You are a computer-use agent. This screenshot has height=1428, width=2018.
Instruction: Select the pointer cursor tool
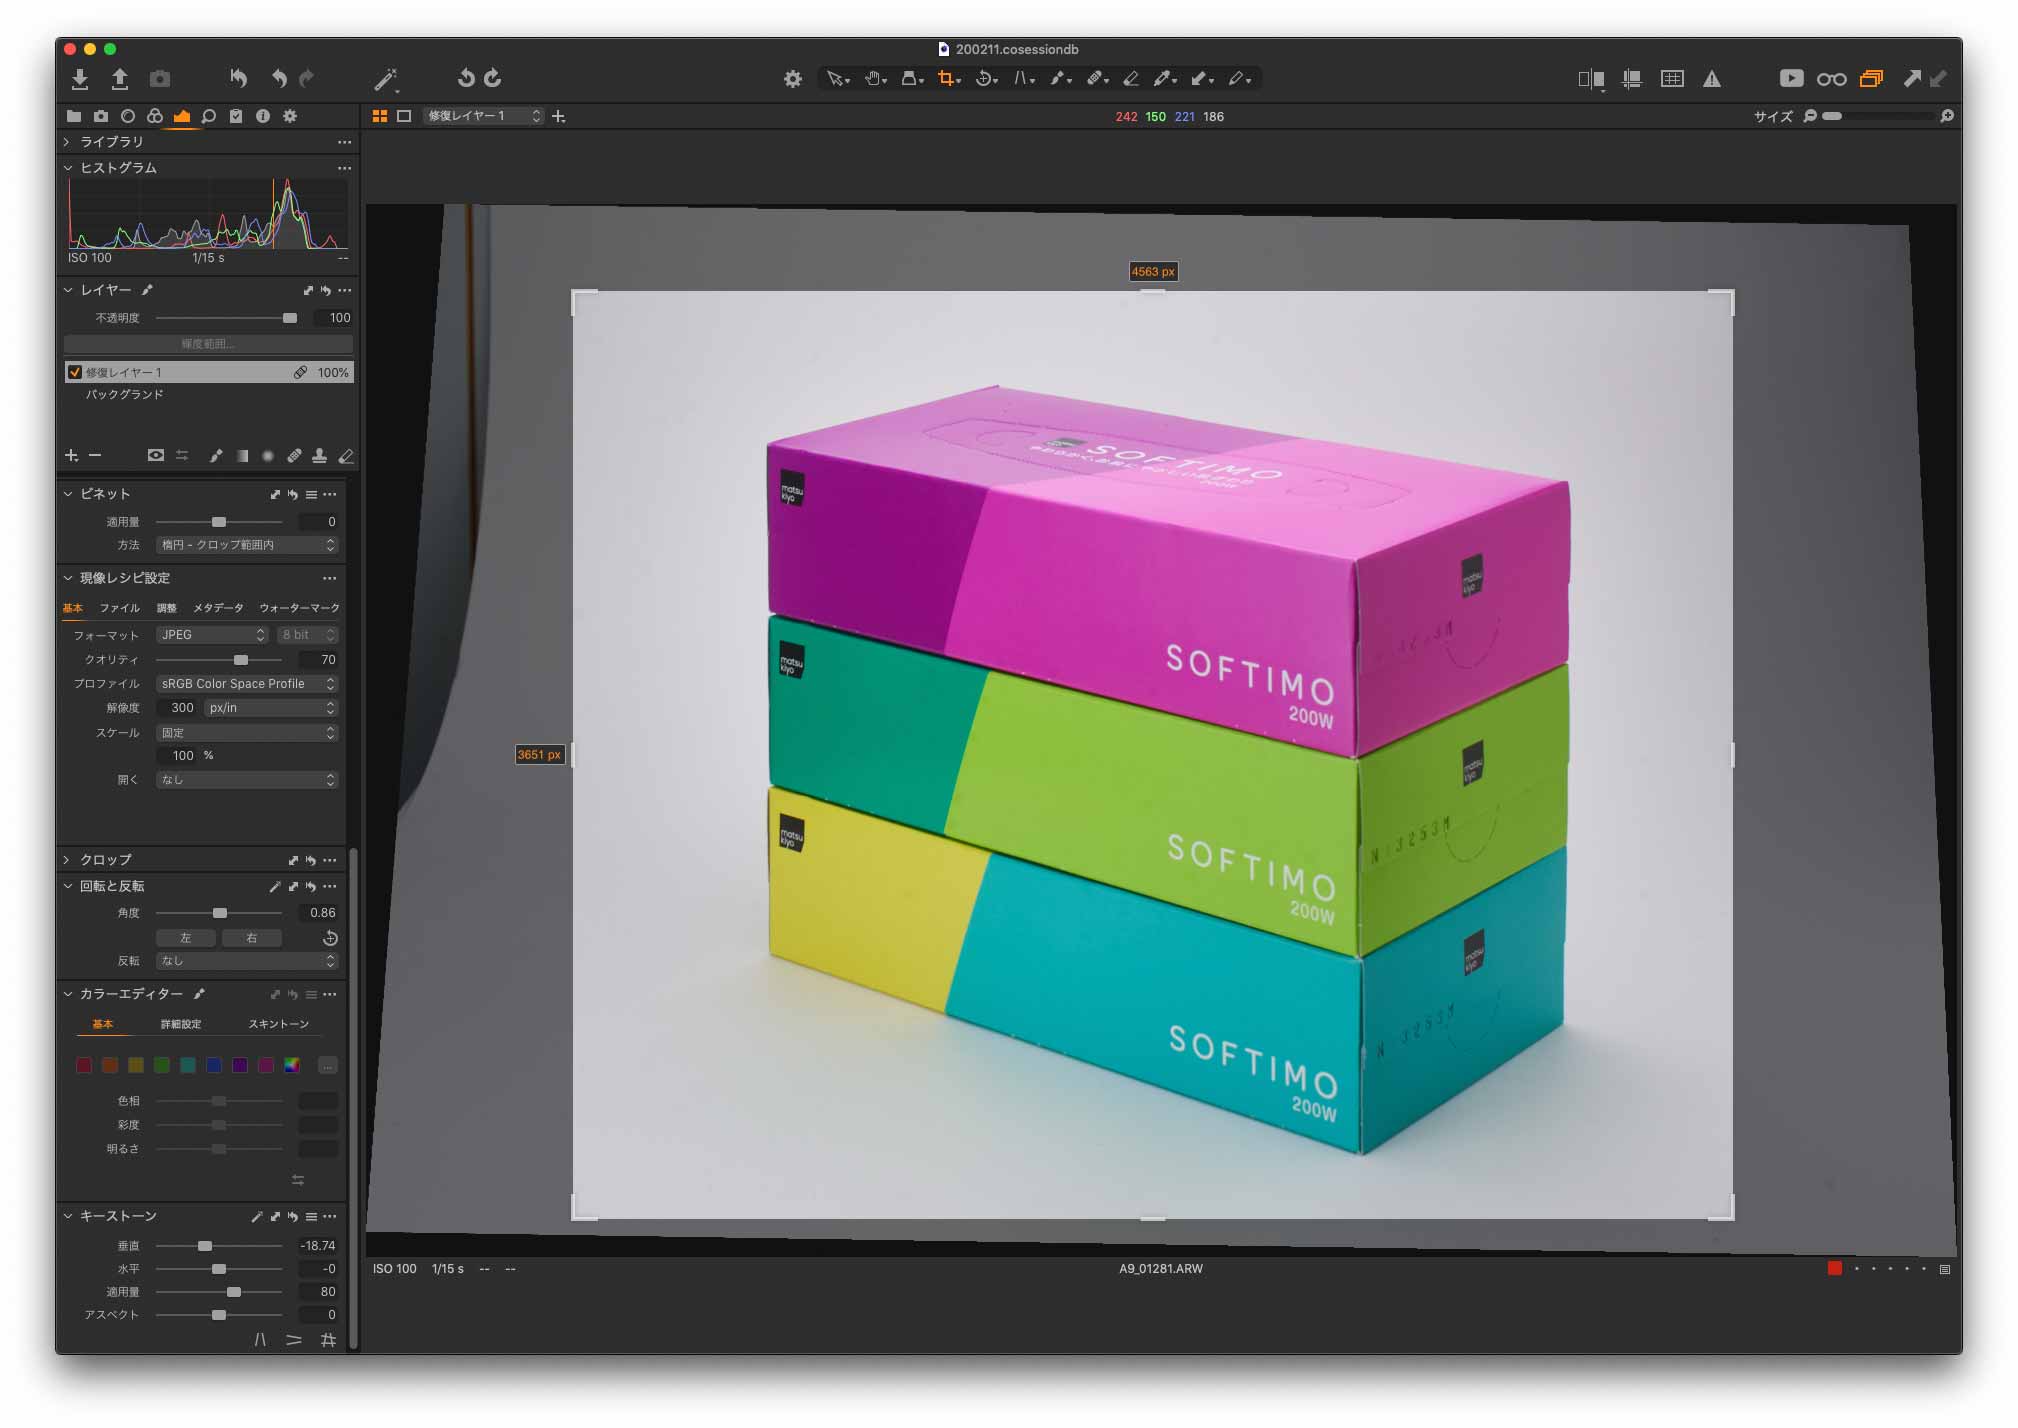pyautogui.click(x=837, y=79)
